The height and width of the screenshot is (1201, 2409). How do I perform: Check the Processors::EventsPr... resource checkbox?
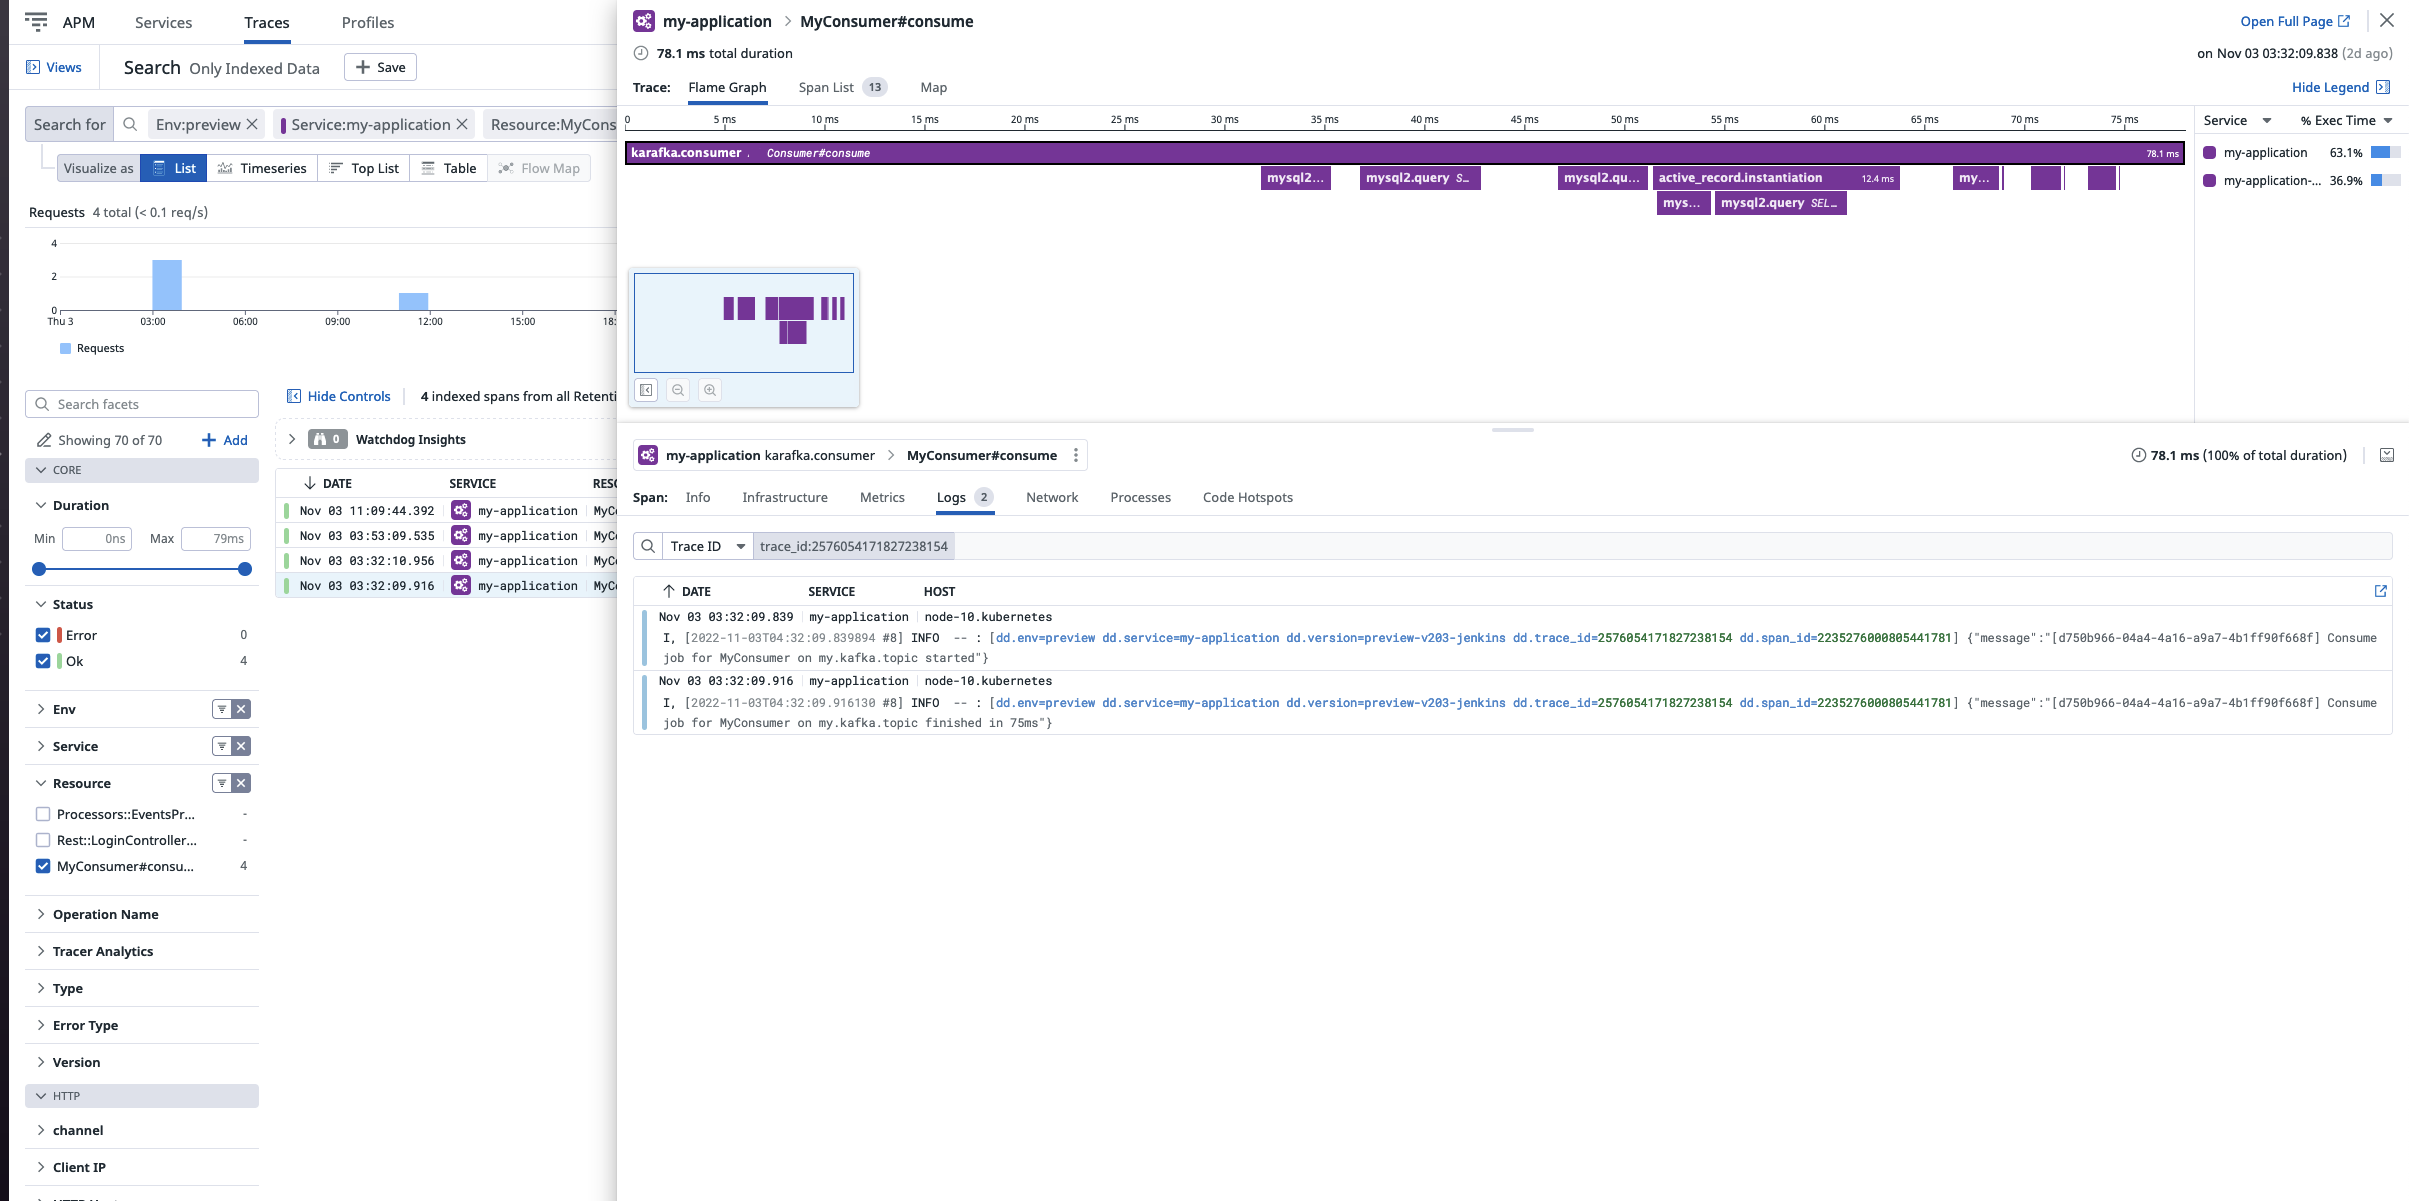tap(43, 814)
